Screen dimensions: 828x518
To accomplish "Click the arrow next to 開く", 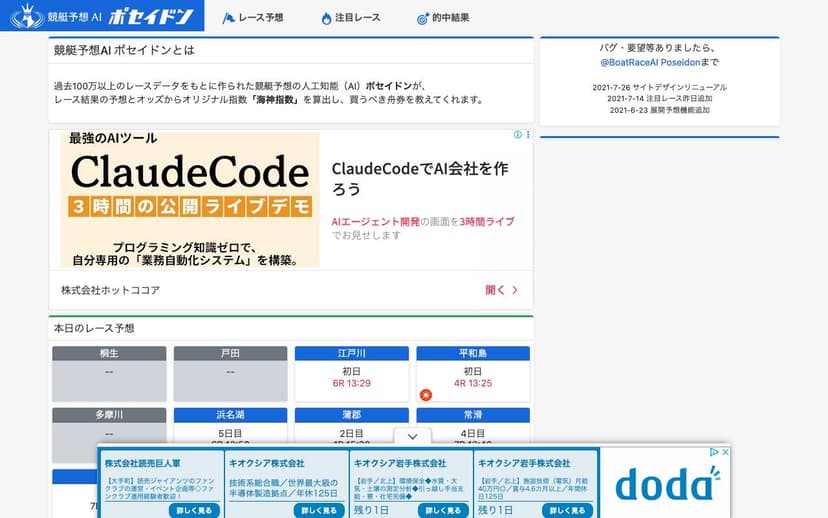I will point(515,290).
